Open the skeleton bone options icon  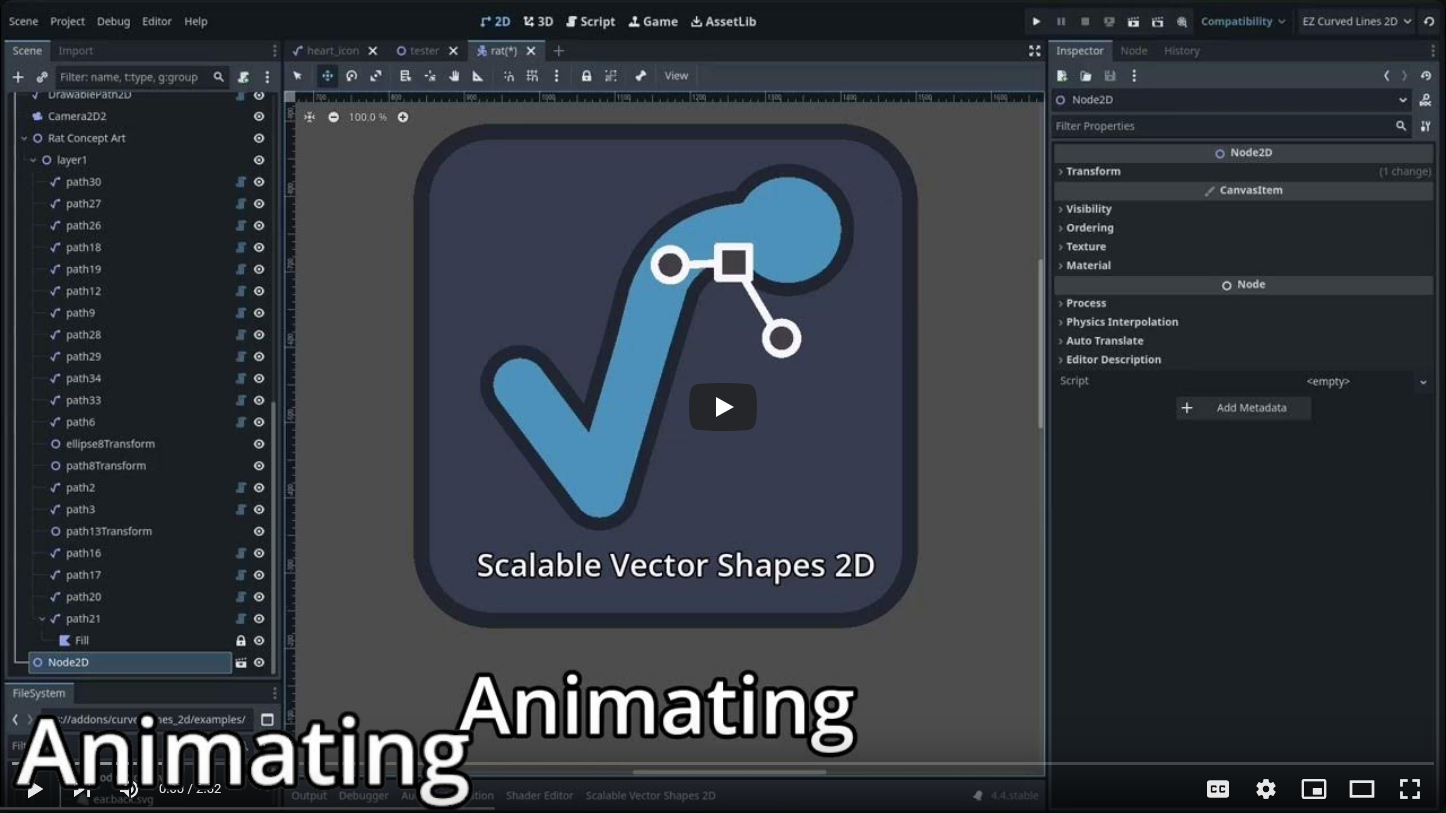pos(641,76)
